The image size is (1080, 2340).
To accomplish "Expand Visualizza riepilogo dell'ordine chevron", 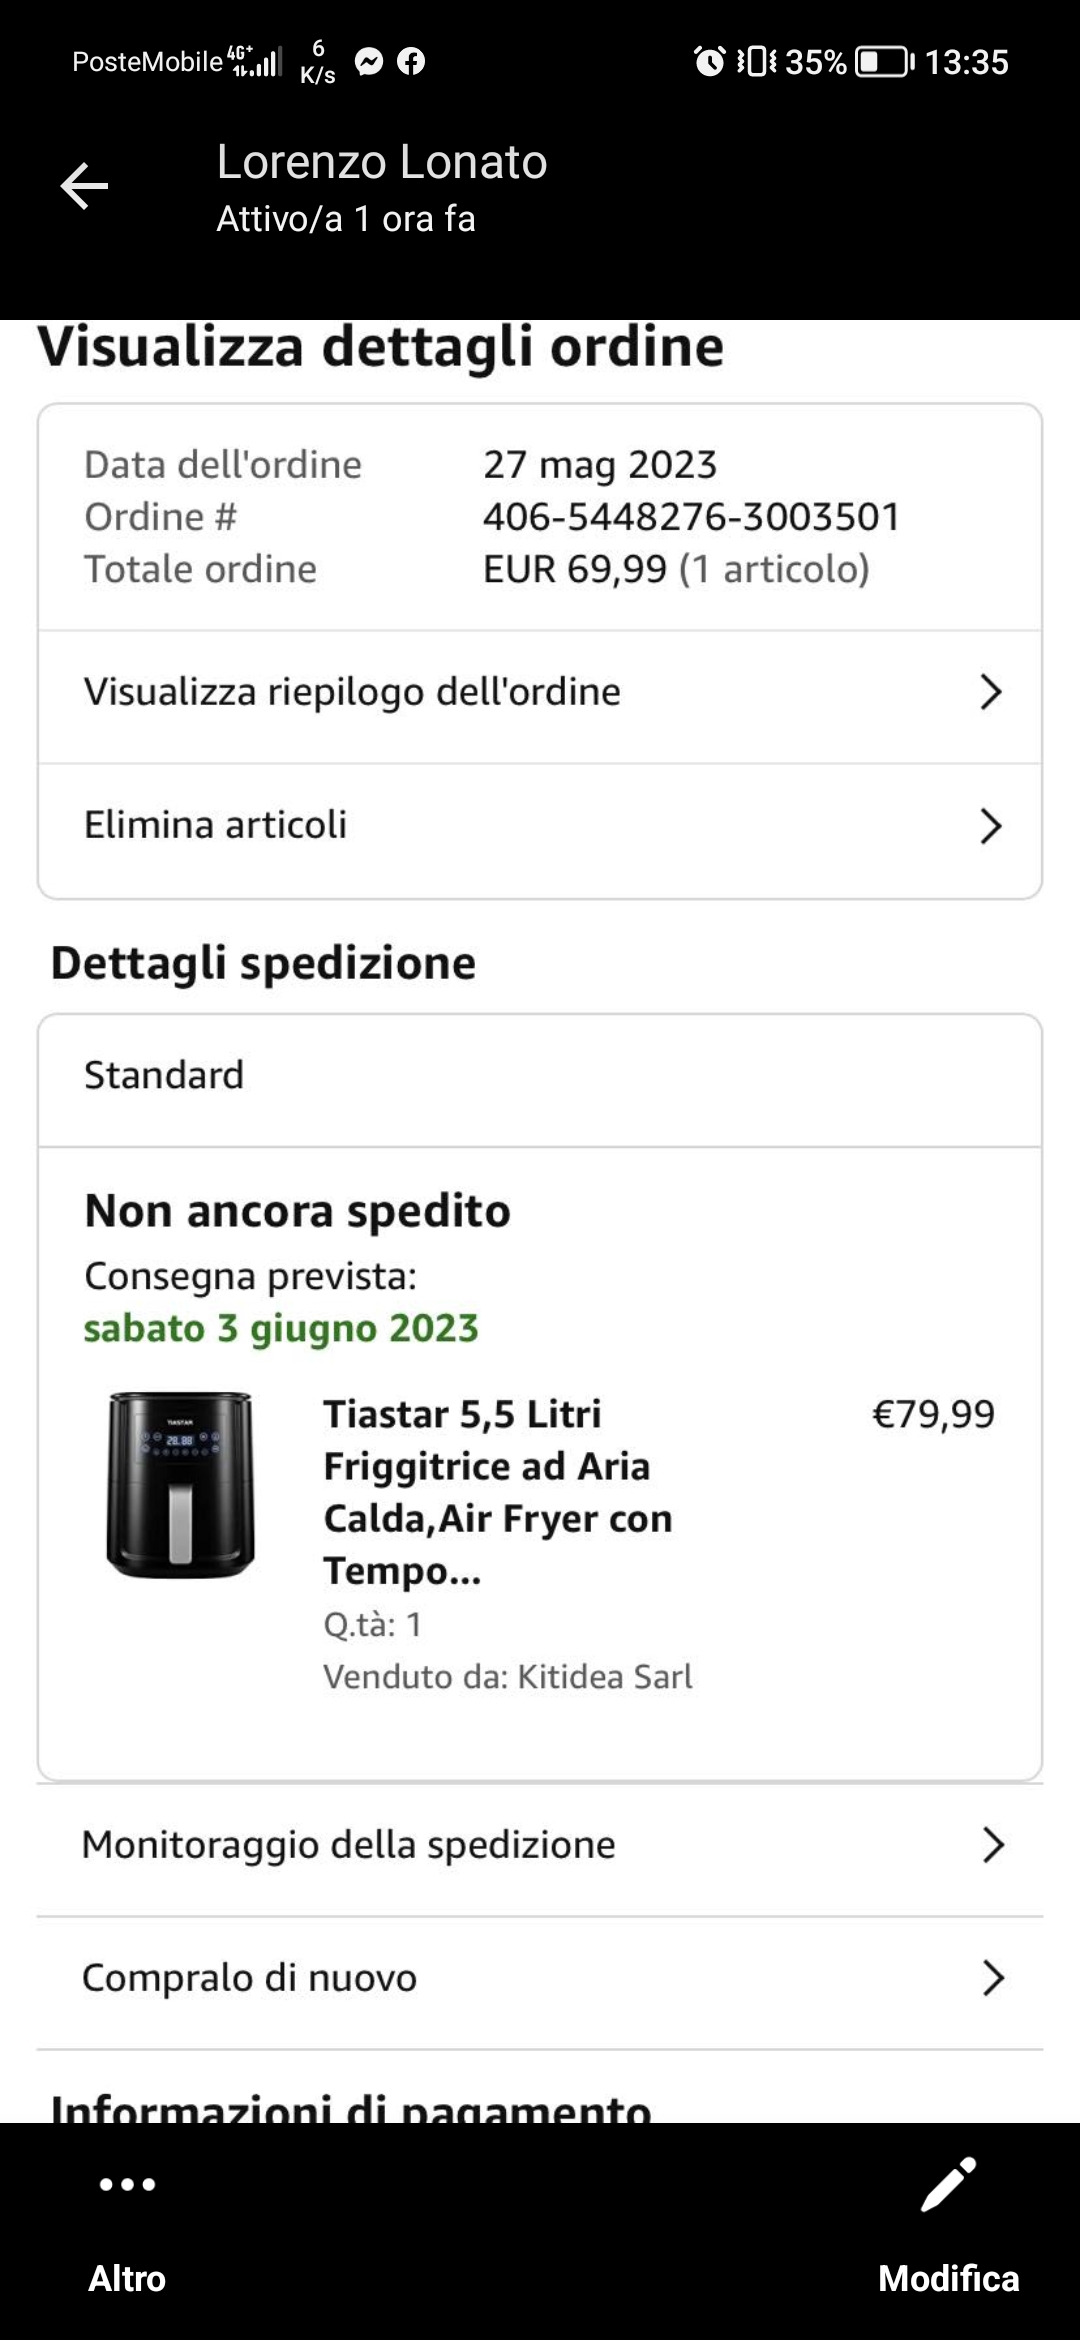I will [x=990, y=692].
